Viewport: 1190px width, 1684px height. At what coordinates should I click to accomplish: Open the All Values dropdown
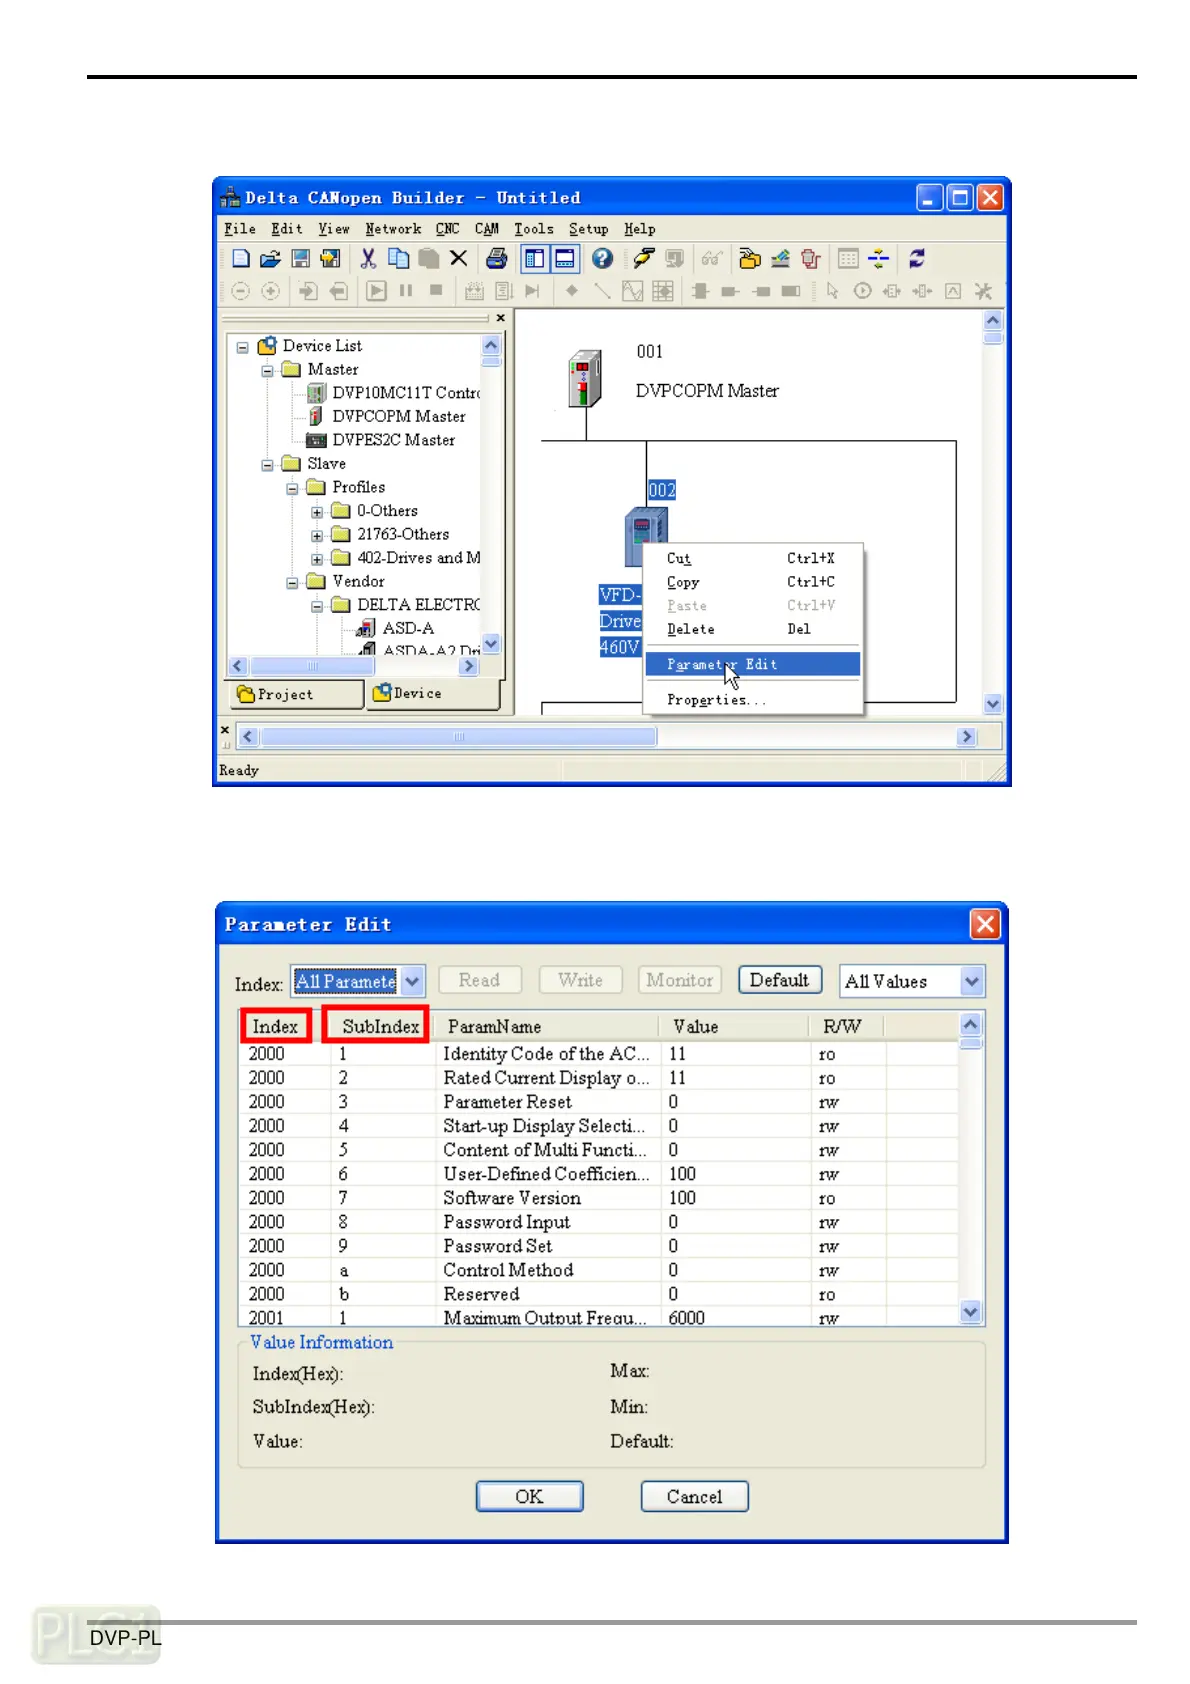click(x=972, y=982)
